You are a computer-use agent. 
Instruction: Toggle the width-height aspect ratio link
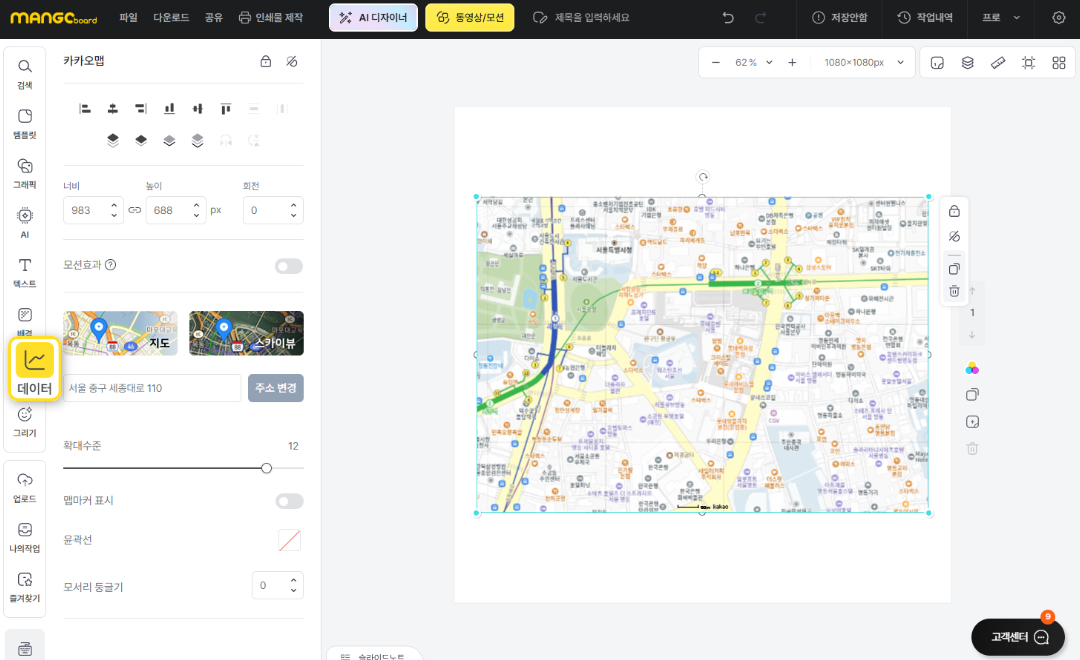click(x=135, y=210)
